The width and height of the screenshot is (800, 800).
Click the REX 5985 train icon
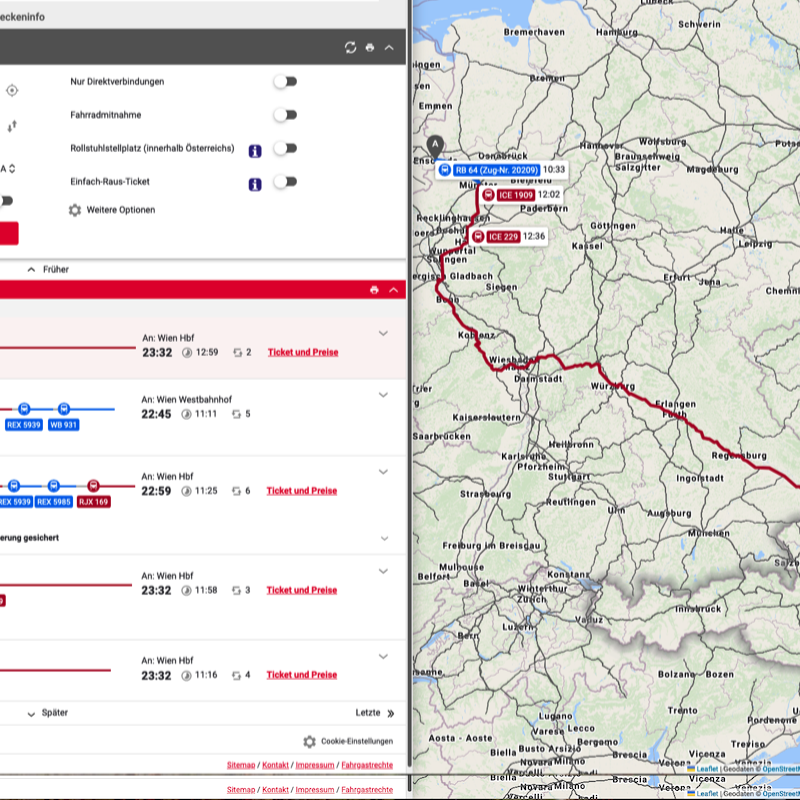pos(54,486)
